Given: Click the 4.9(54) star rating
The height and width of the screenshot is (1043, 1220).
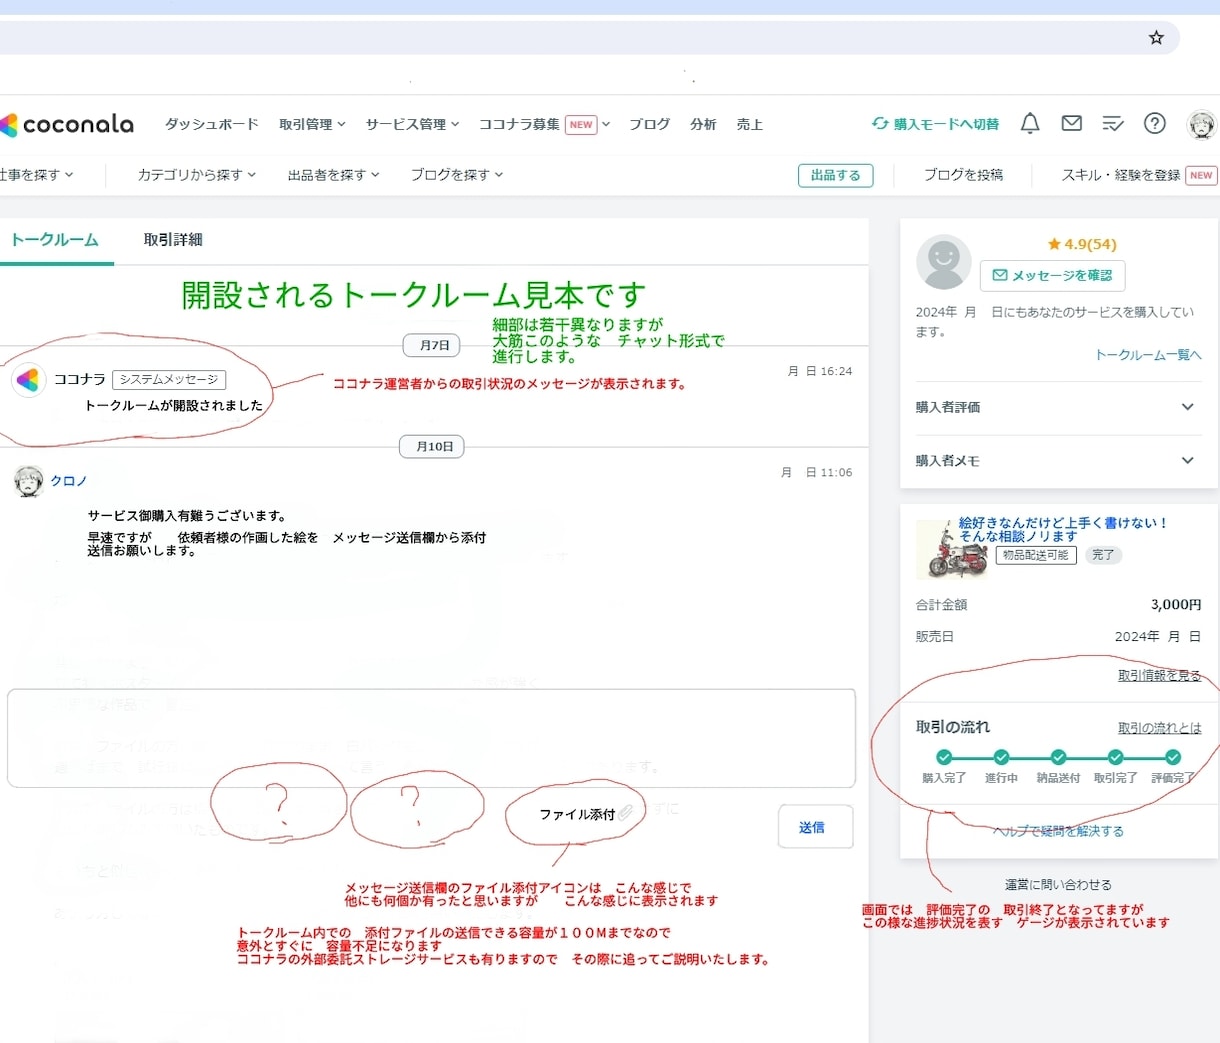Looking at the screenshot, I should tap(1082, 244).
